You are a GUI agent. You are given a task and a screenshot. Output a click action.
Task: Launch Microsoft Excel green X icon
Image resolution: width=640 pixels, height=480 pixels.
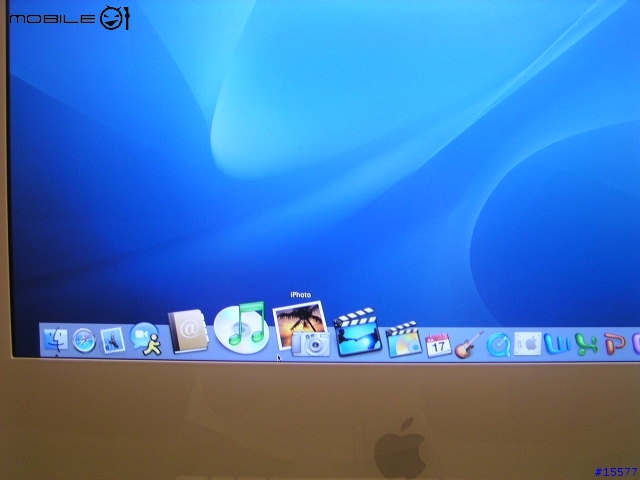pos(586,344)
